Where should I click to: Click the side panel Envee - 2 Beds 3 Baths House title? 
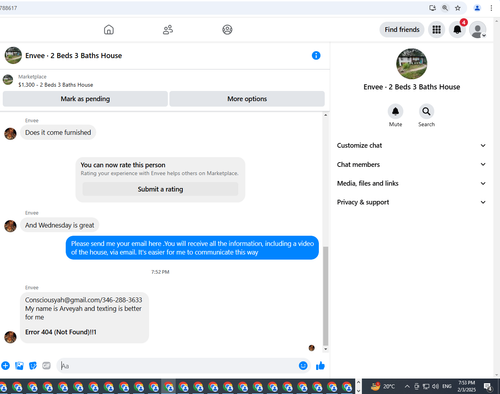click(411, 87)
